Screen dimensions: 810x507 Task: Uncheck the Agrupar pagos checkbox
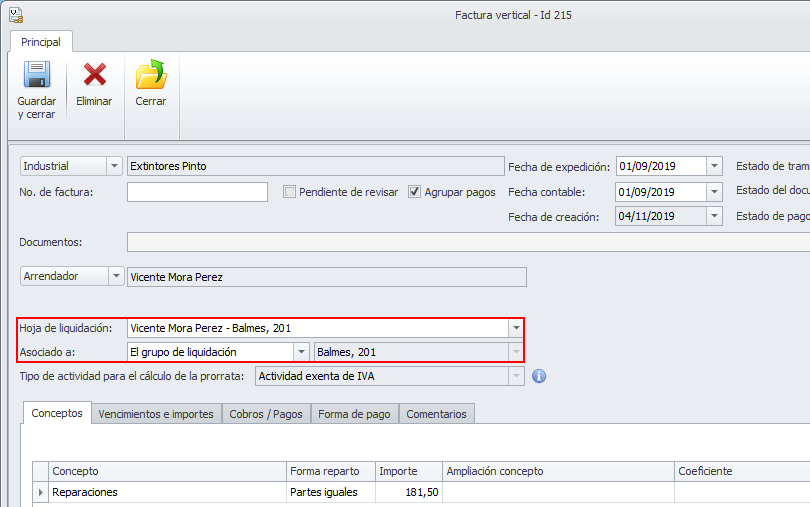click(x=414, y=192)
